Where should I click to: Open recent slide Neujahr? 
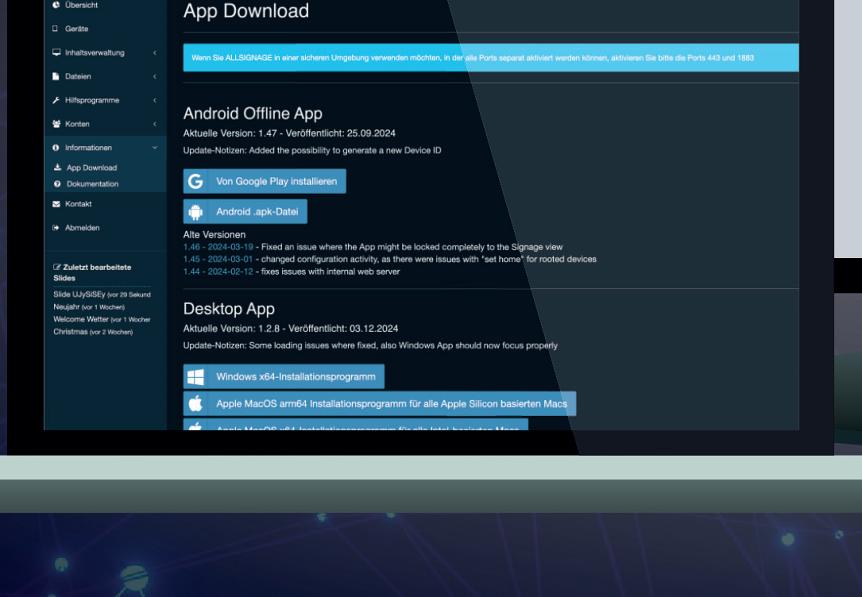89,307
